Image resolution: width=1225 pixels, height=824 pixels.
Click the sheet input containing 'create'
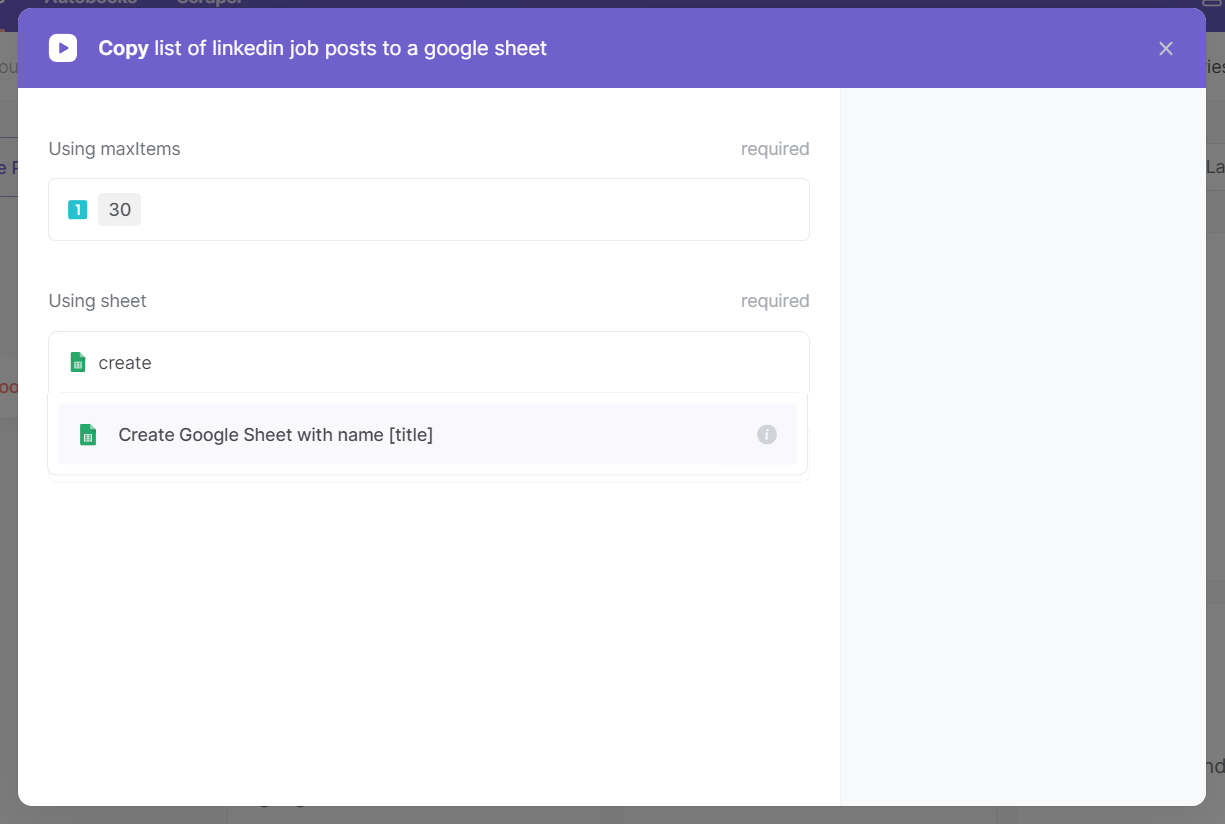click(x=428, y=362)
